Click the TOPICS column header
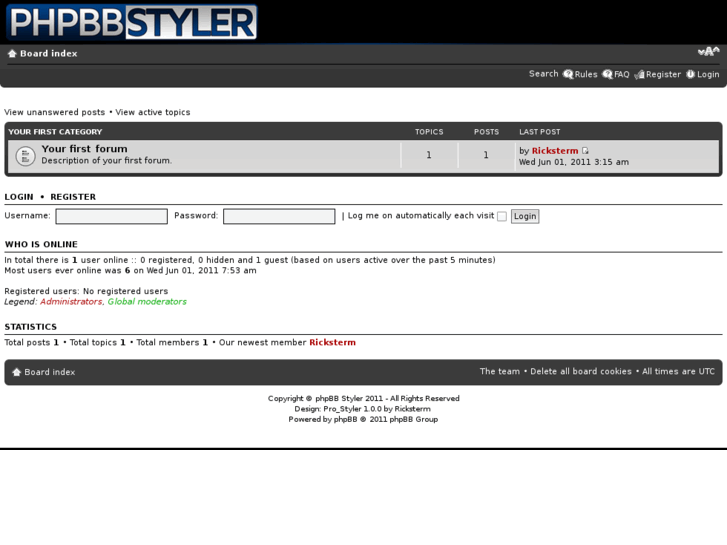This screenshot has width=727, height=545. click(x=429, y=132)
